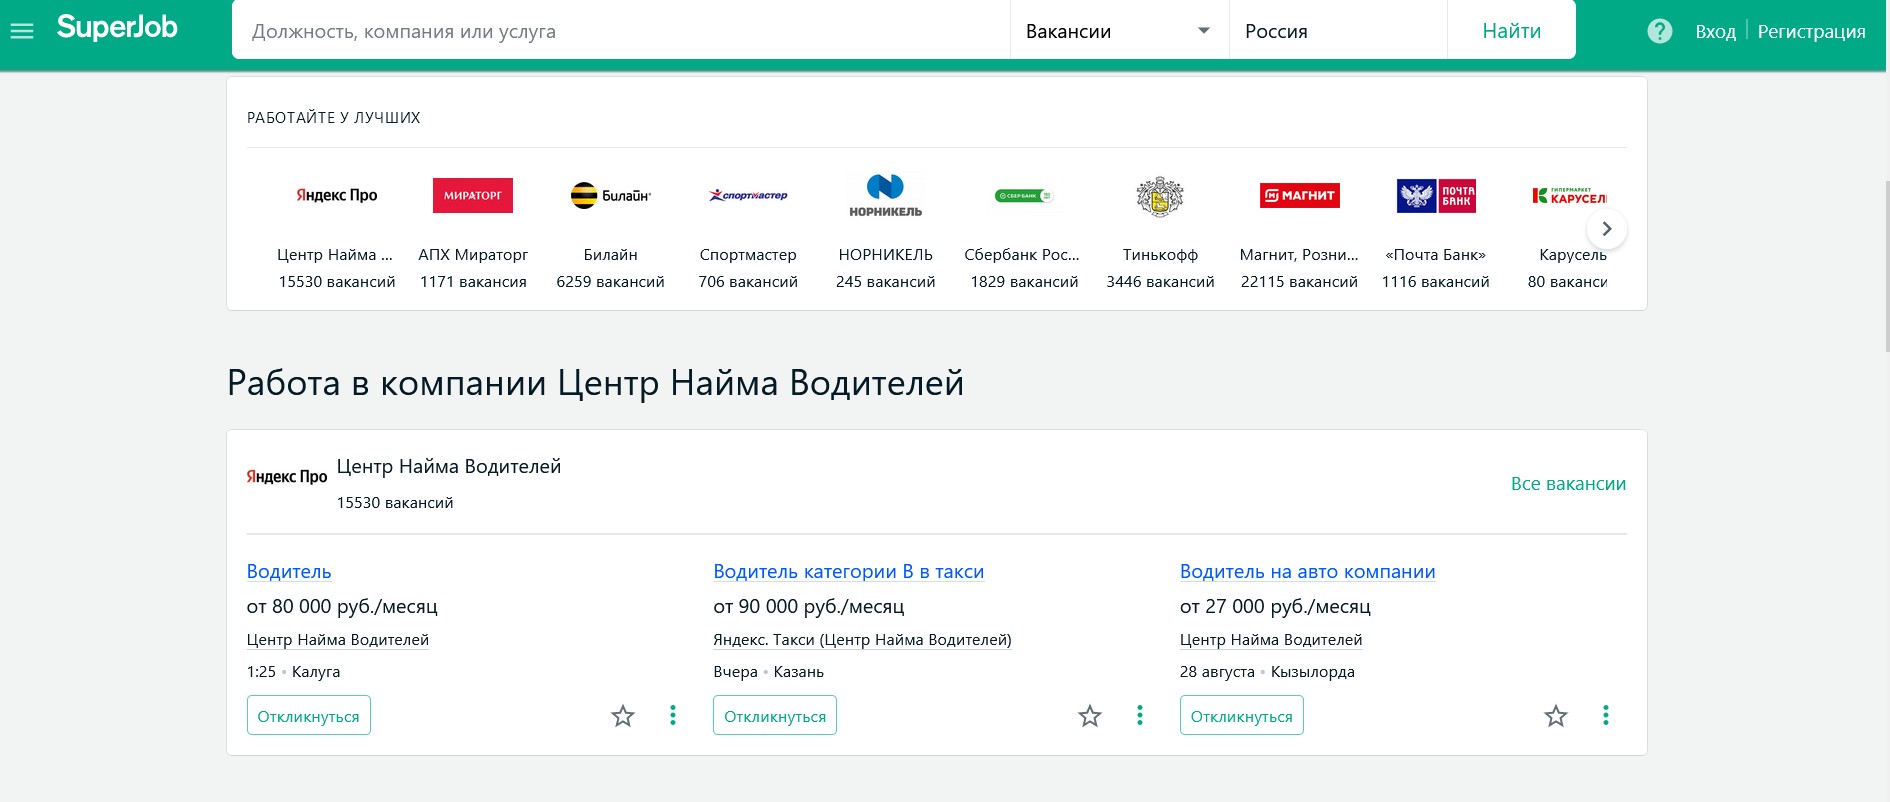
Task: Click the Сбербанк logo
Action: coord(1024,195)
